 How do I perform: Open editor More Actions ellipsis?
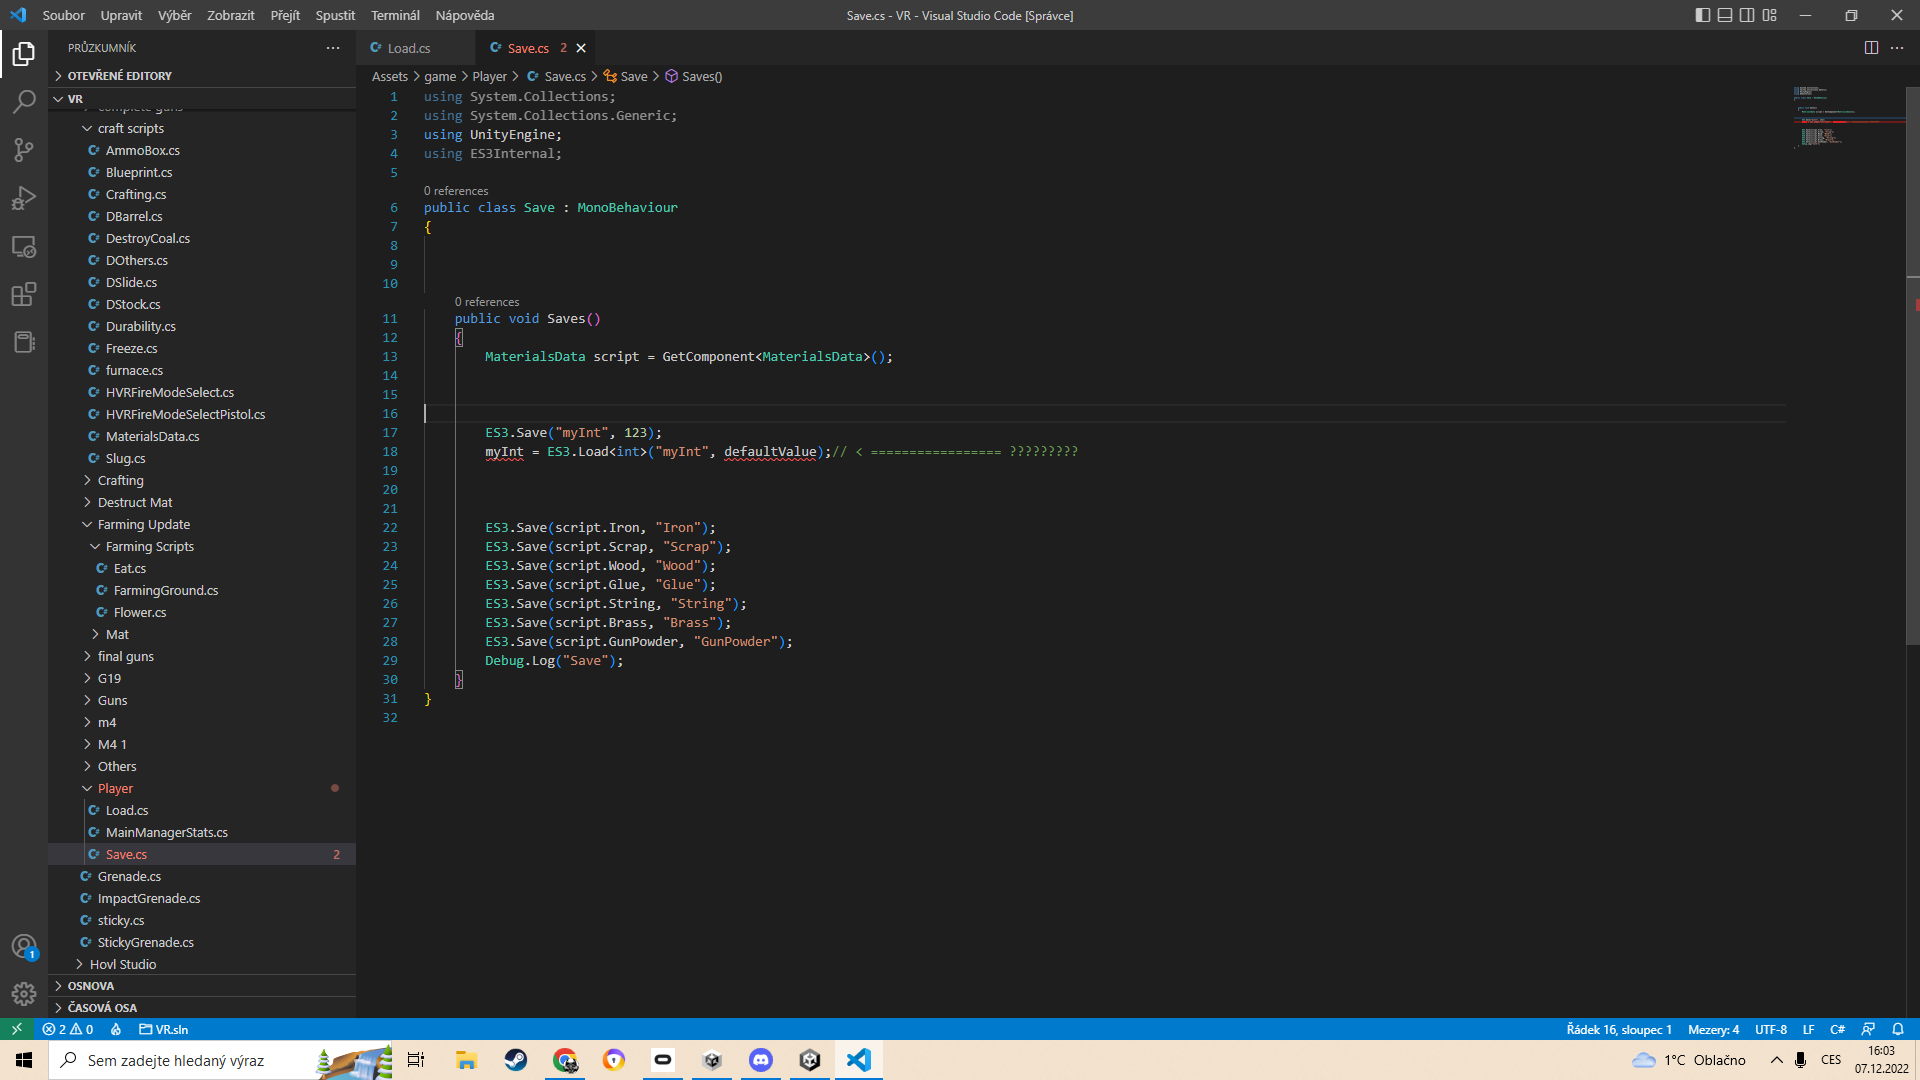pyautogui.click(x=1897, y=48)
